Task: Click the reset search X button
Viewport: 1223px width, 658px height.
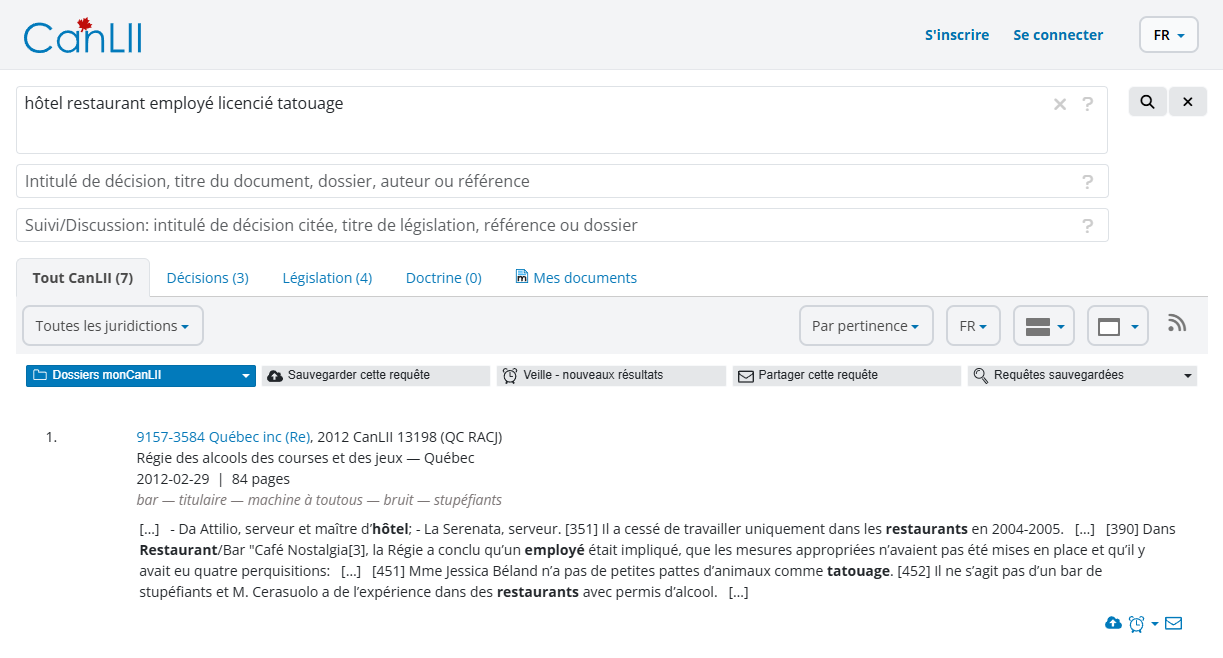Action: (x=1188, y=102)
